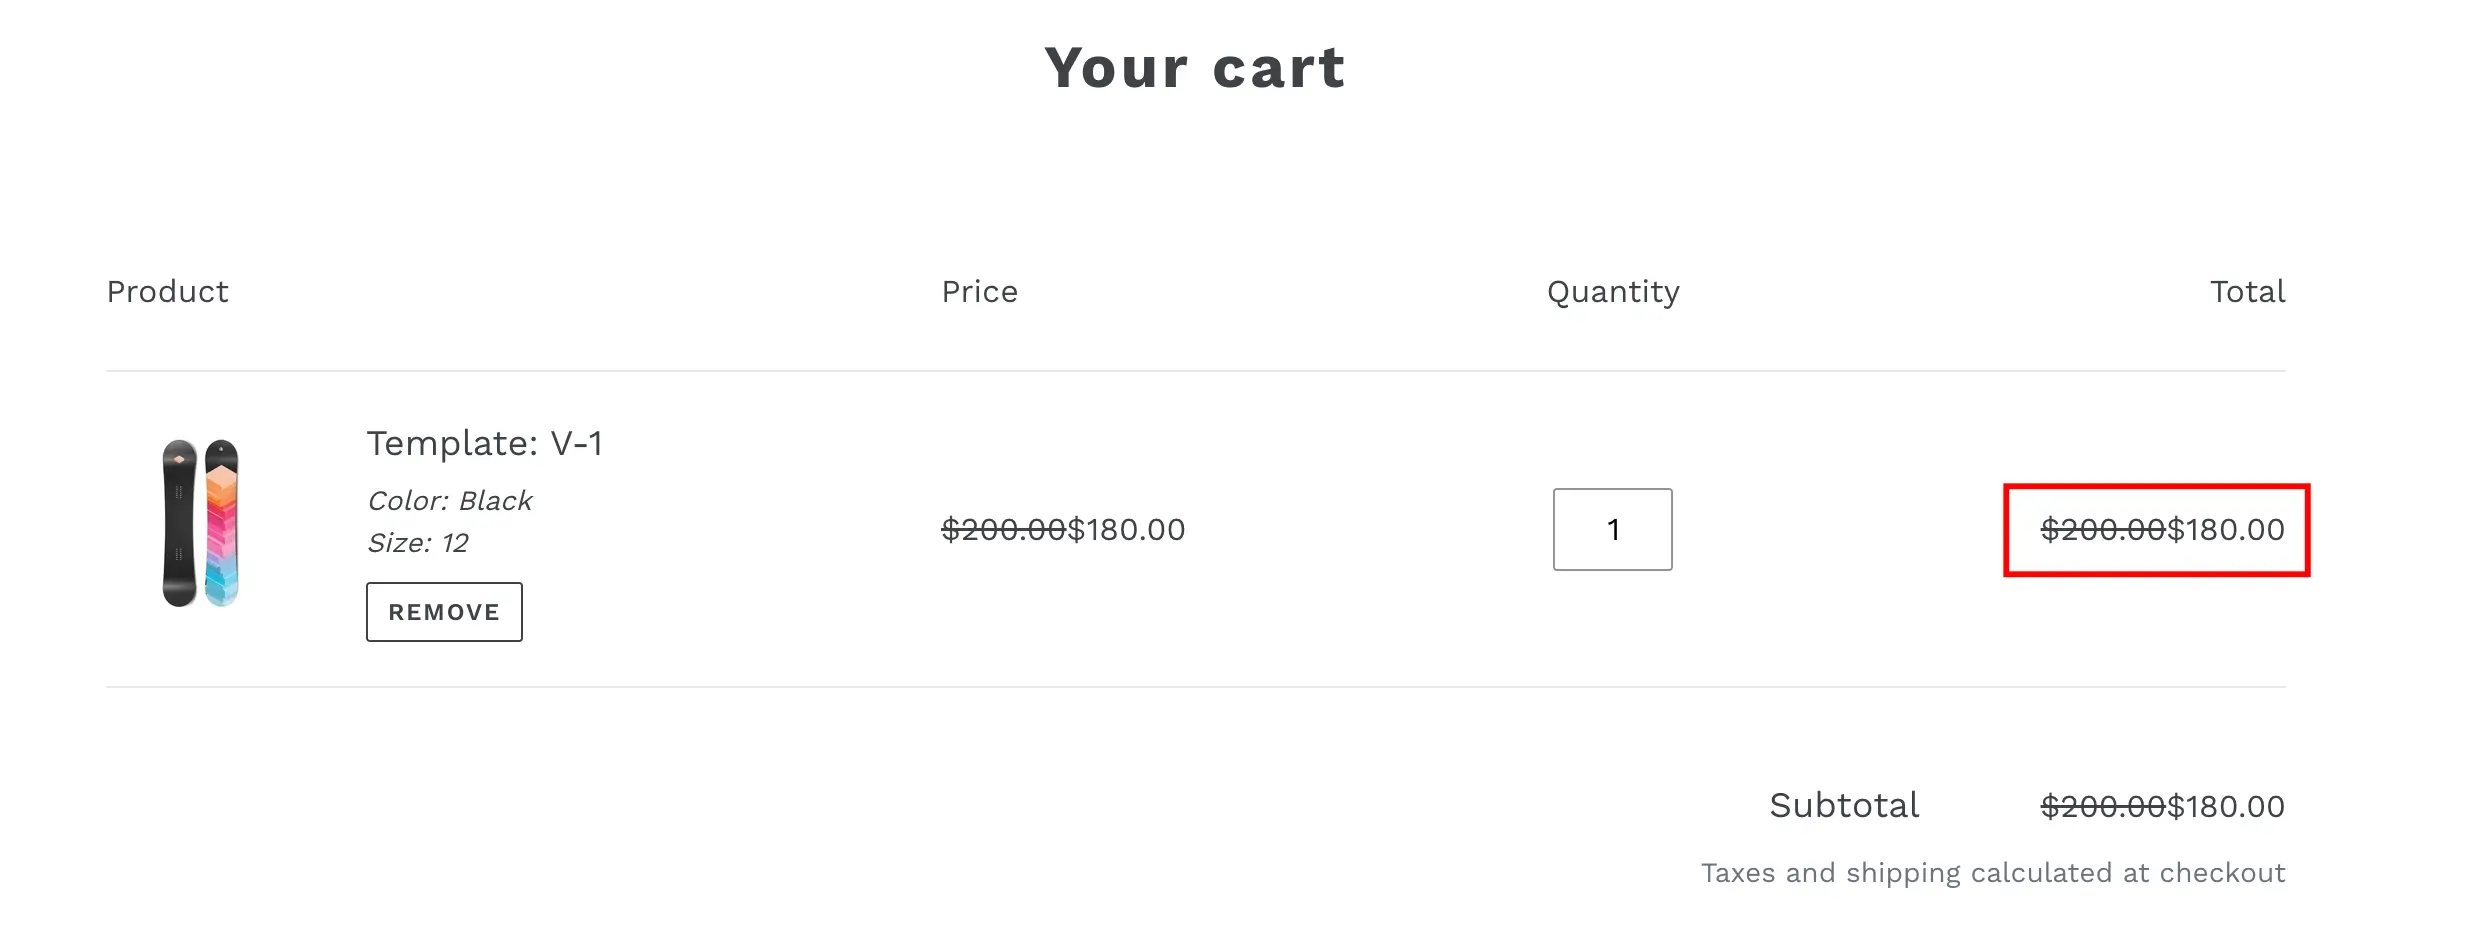
Task: Click the Size: 12 variant text
Action: click(x=418, y=543)
